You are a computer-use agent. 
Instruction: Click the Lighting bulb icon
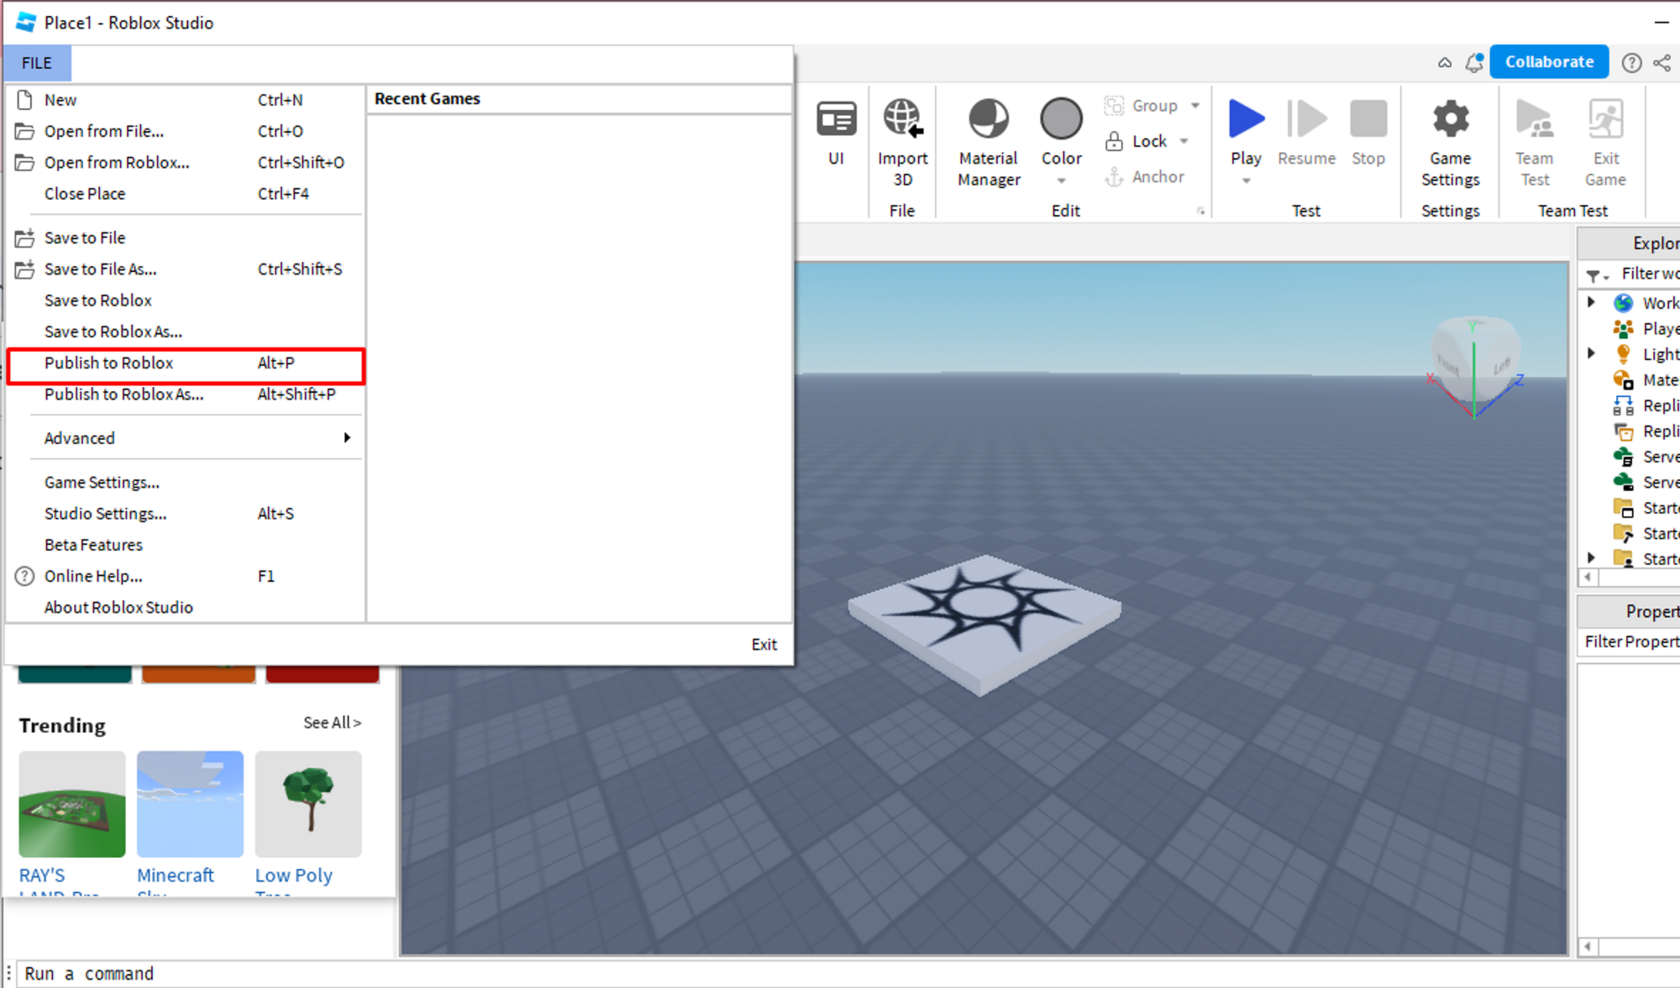[x=1623, y=354]
